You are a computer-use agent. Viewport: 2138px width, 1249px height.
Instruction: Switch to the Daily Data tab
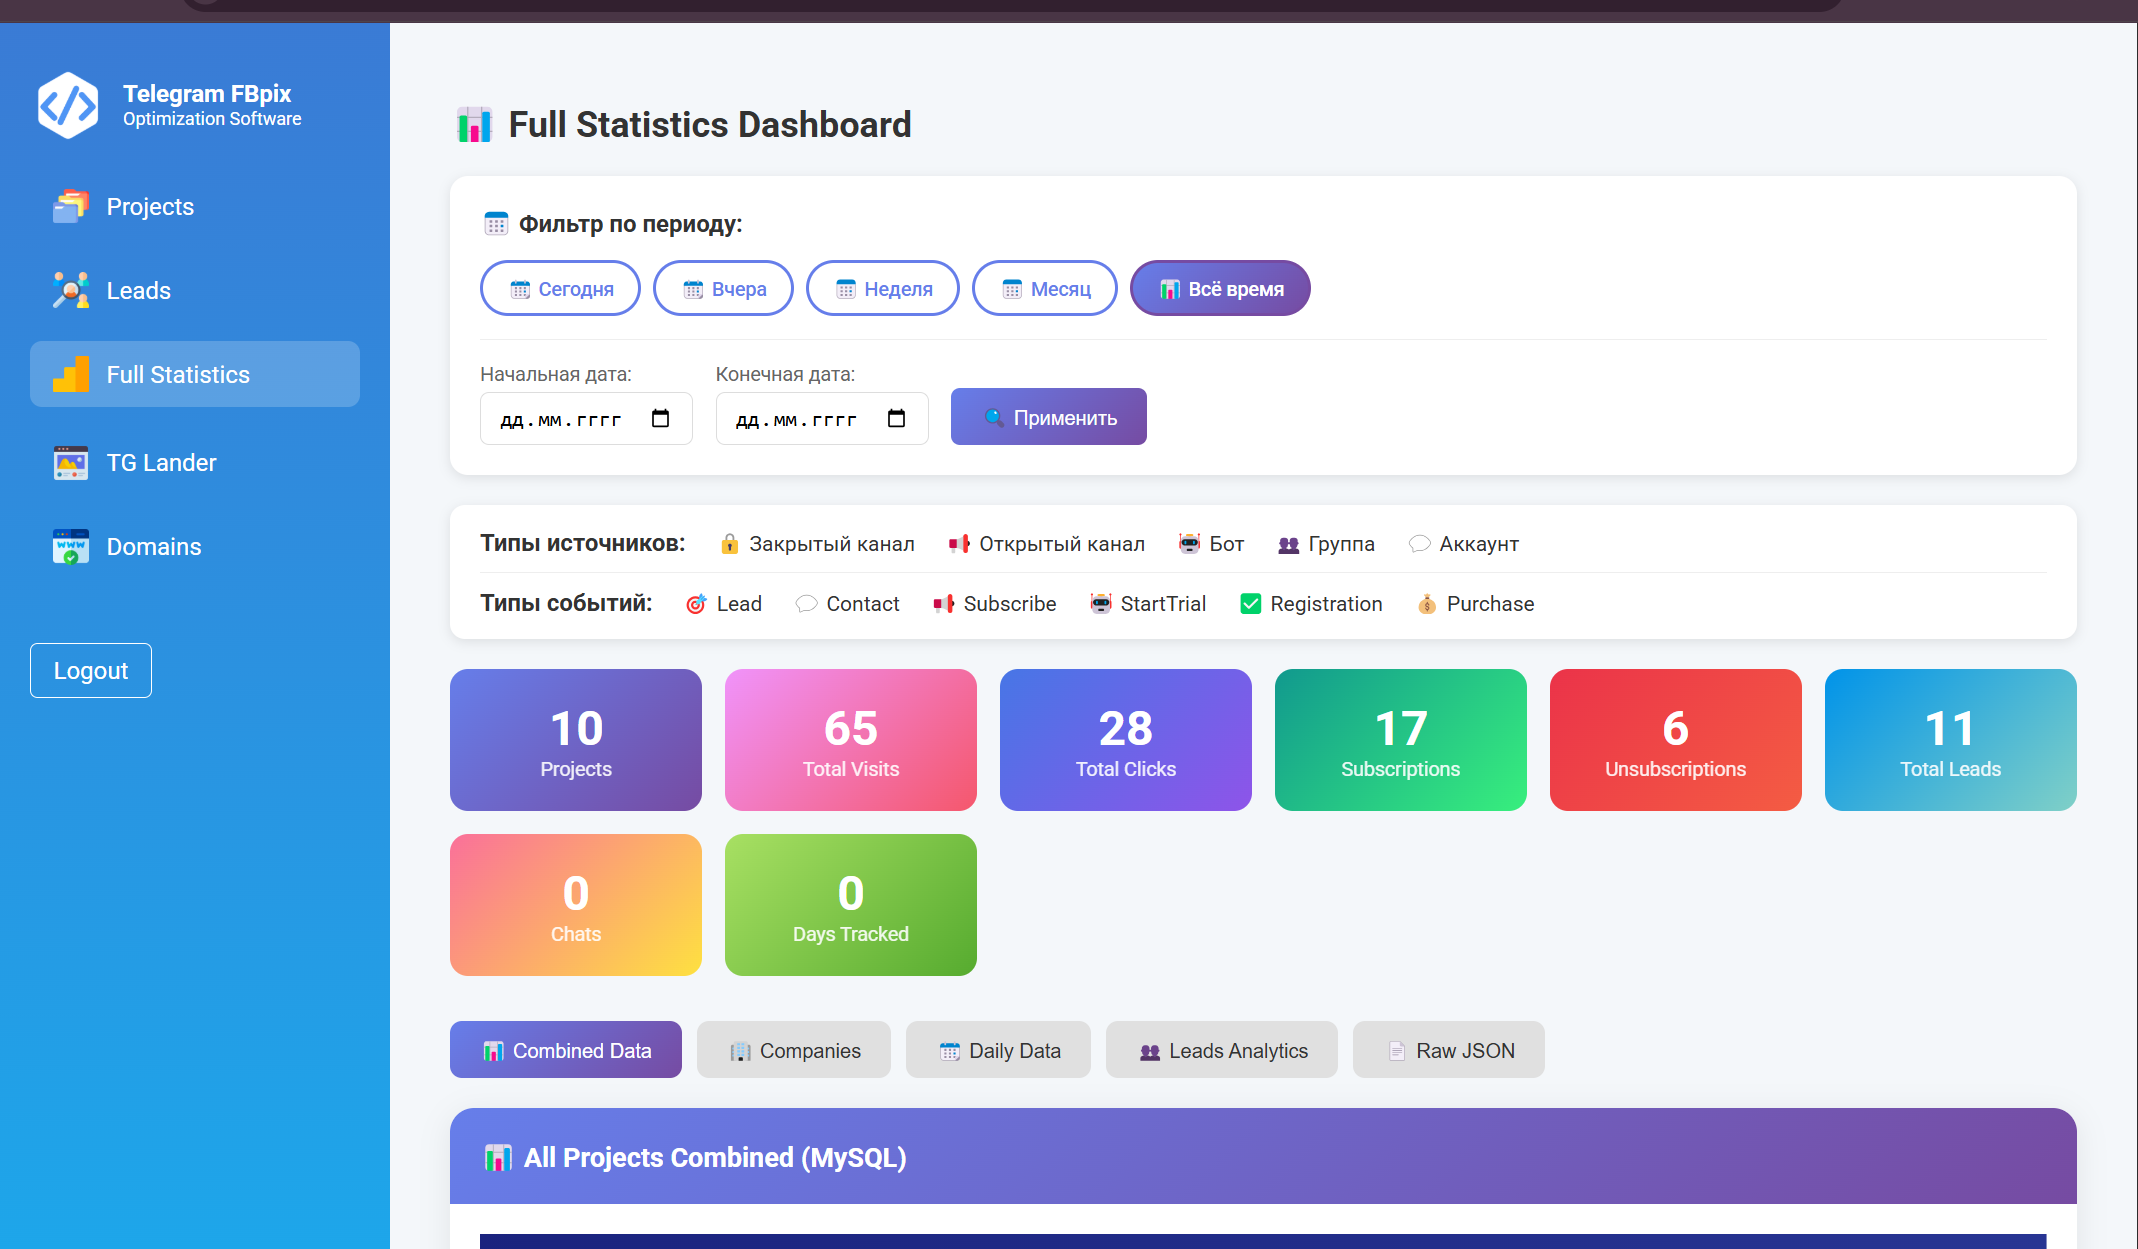click(x=998, y=1050)
